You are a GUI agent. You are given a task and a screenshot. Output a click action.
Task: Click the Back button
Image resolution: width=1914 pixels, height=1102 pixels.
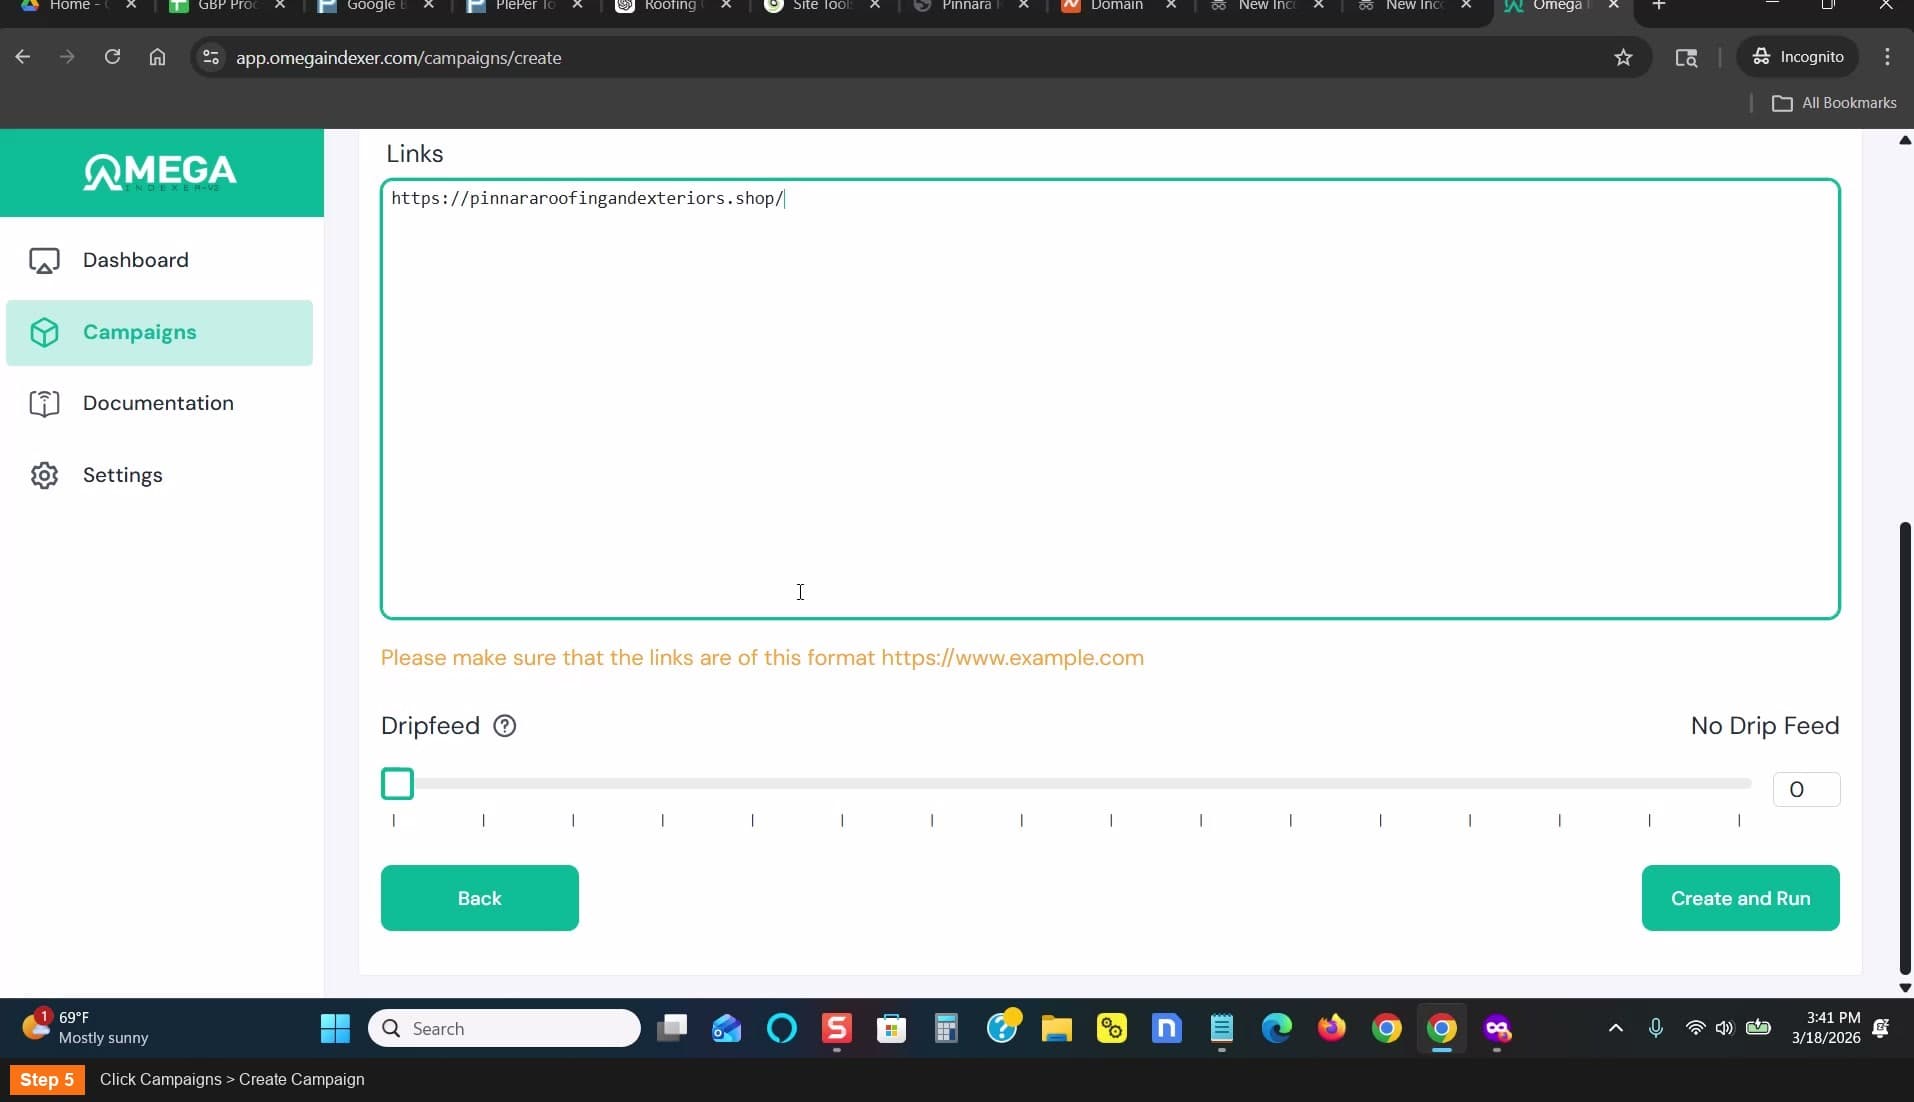point(479,898)
